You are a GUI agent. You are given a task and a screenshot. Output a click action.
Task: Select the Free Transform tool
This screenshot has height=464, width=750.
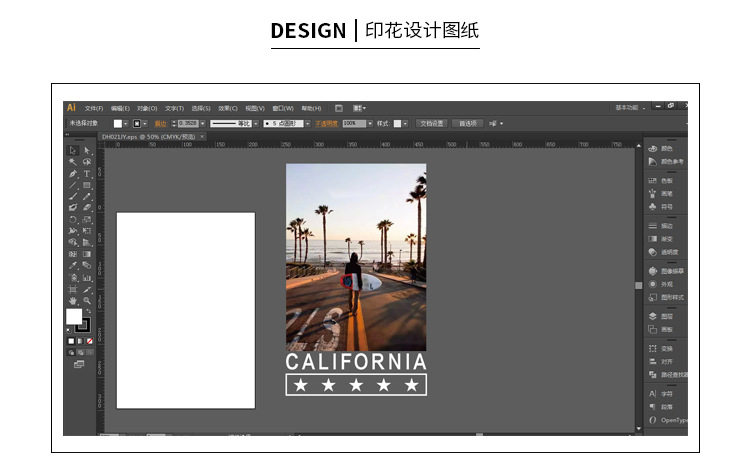click(87, 231)
